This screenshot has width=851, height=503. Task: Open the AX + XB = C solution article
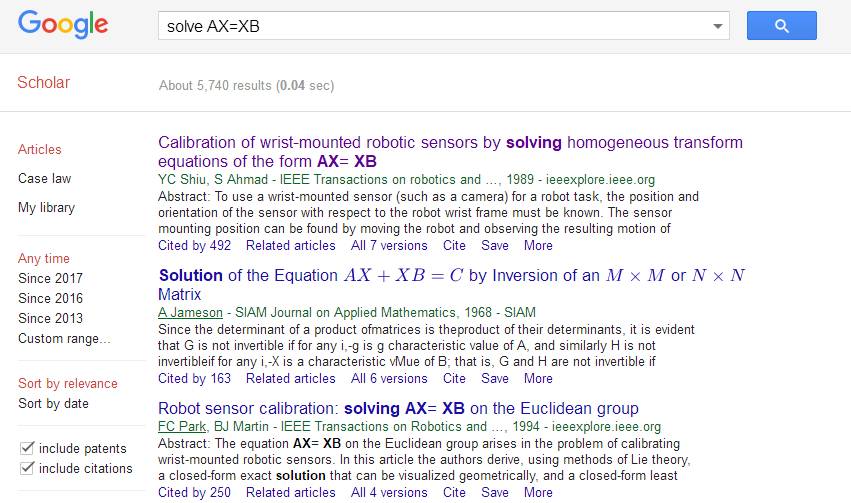click(452, 285)
